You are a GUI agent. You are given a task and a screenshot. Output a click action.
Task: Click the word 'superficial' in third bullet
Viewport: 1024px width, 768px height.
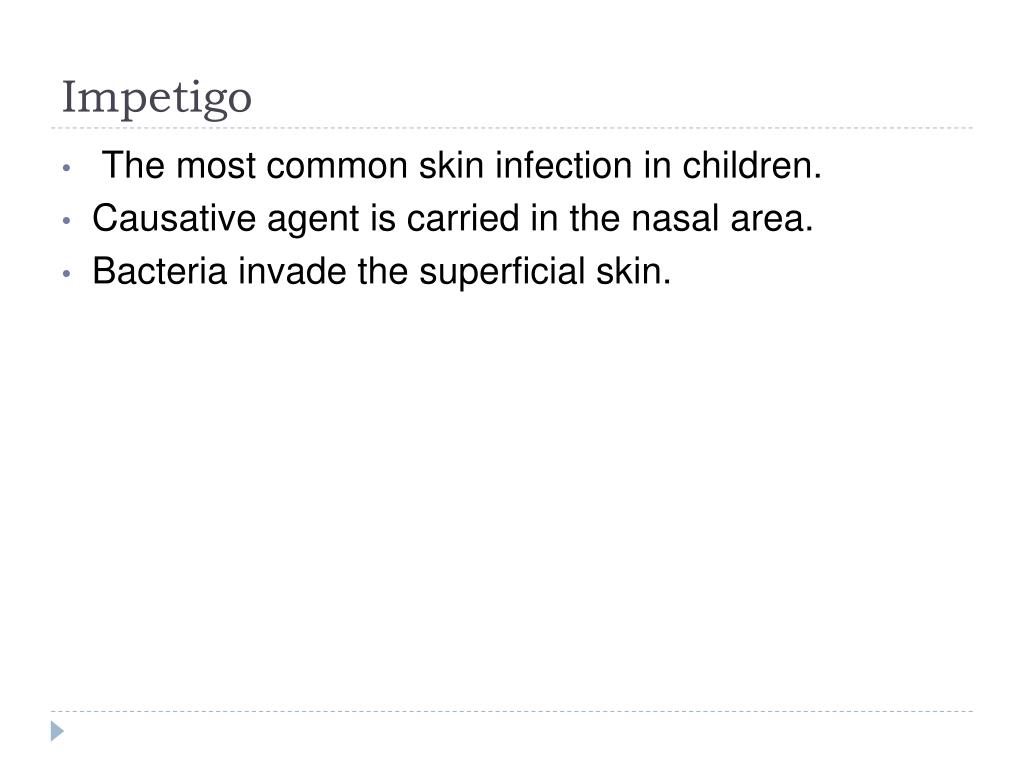[x=502, y=273]
